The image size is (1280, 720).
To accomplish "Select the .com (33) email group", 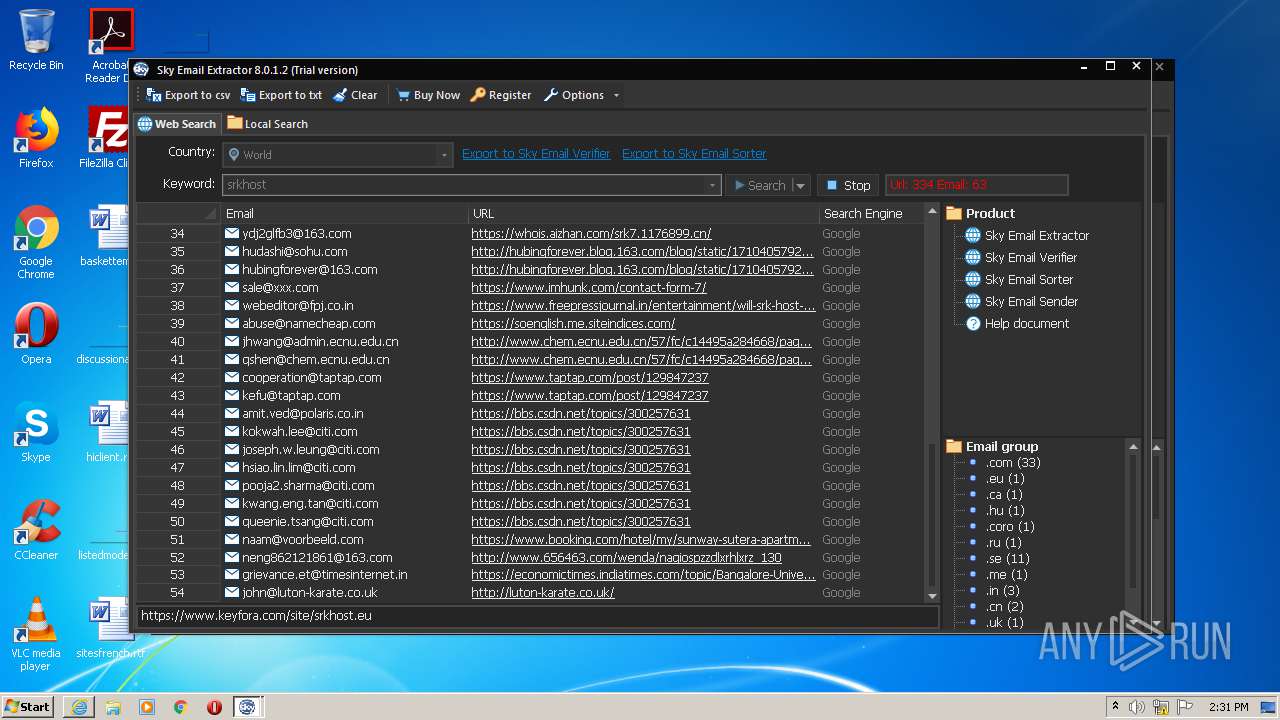I will [x=1013, y=463].
